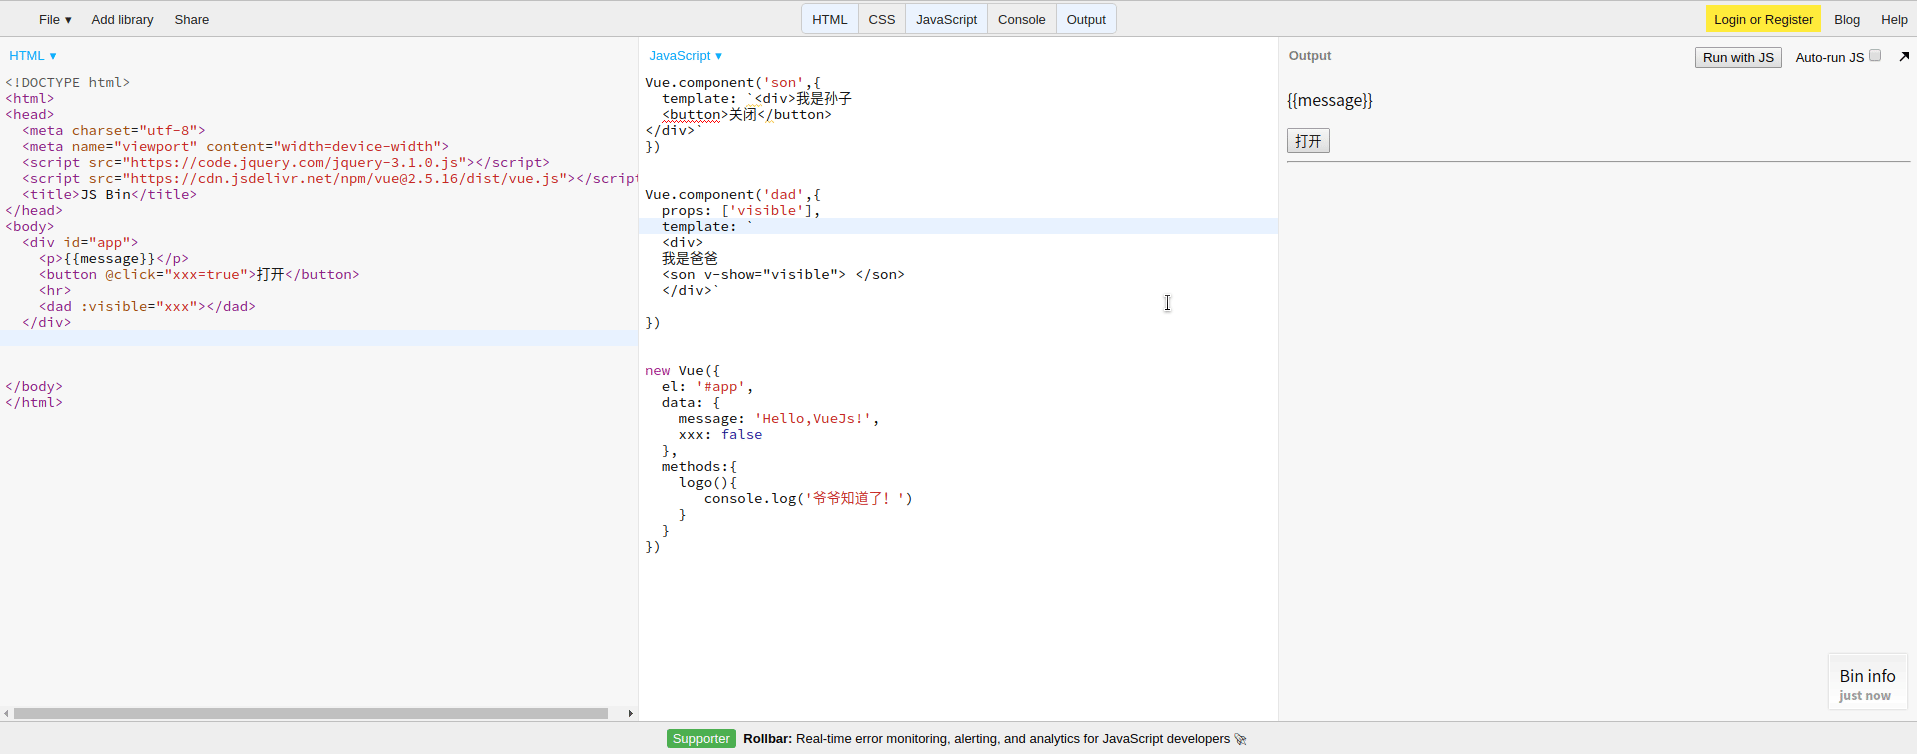The image size is (1917, 754).
Task: Click the rocket icon after Rollbar ad
Action: (1241, 739)
